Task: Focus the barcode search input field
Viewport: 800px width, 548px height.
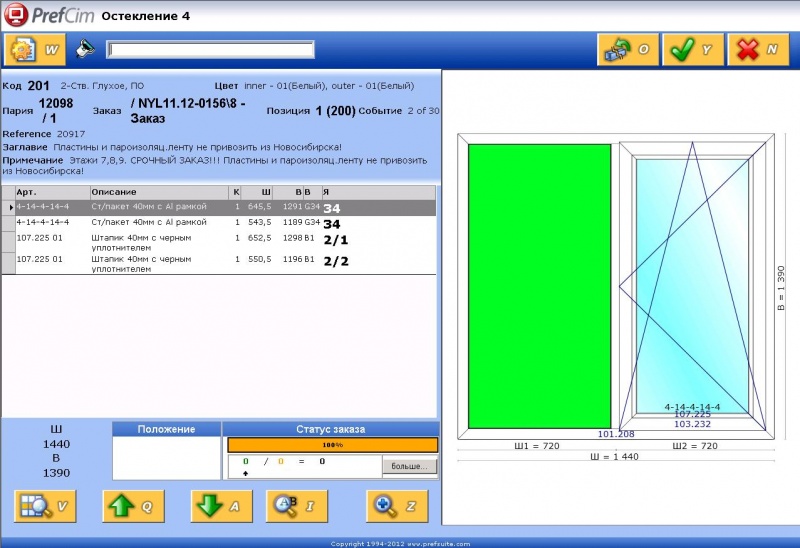Action: pyautogui.click(x=210, y=49)
